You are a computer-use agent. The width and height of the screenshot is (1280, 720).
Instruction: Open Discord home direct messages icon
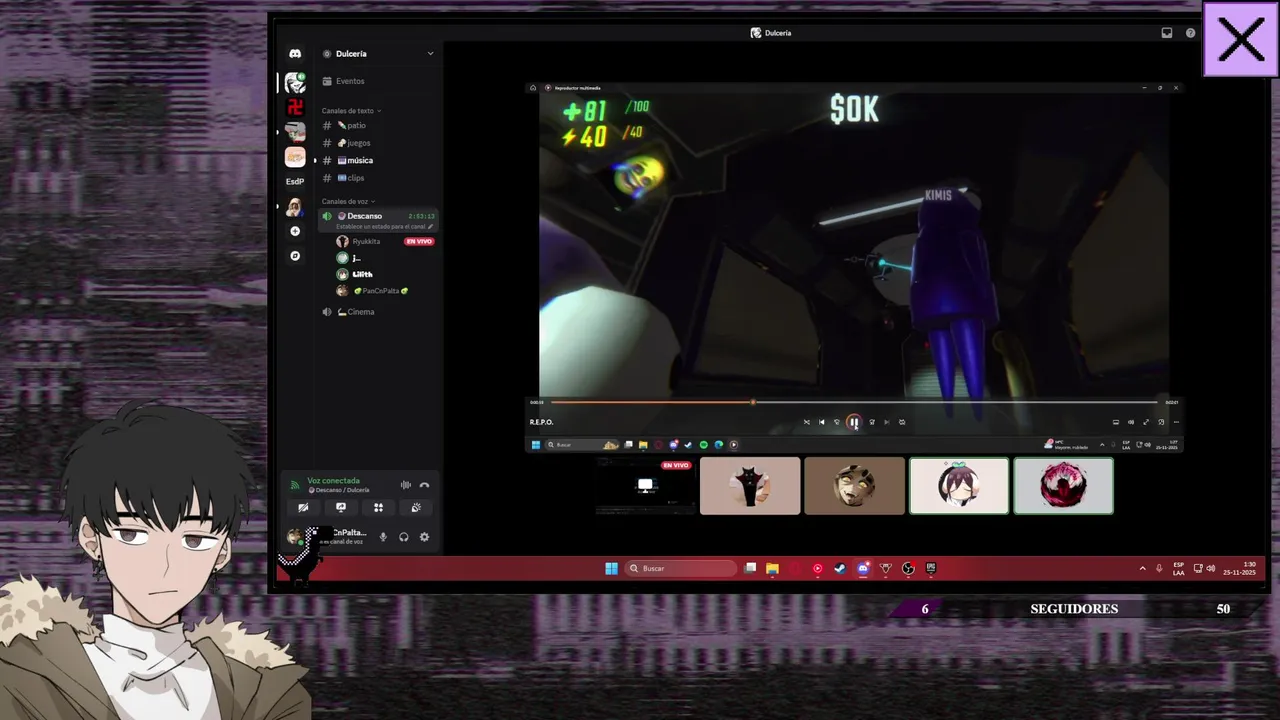(295, 54)
